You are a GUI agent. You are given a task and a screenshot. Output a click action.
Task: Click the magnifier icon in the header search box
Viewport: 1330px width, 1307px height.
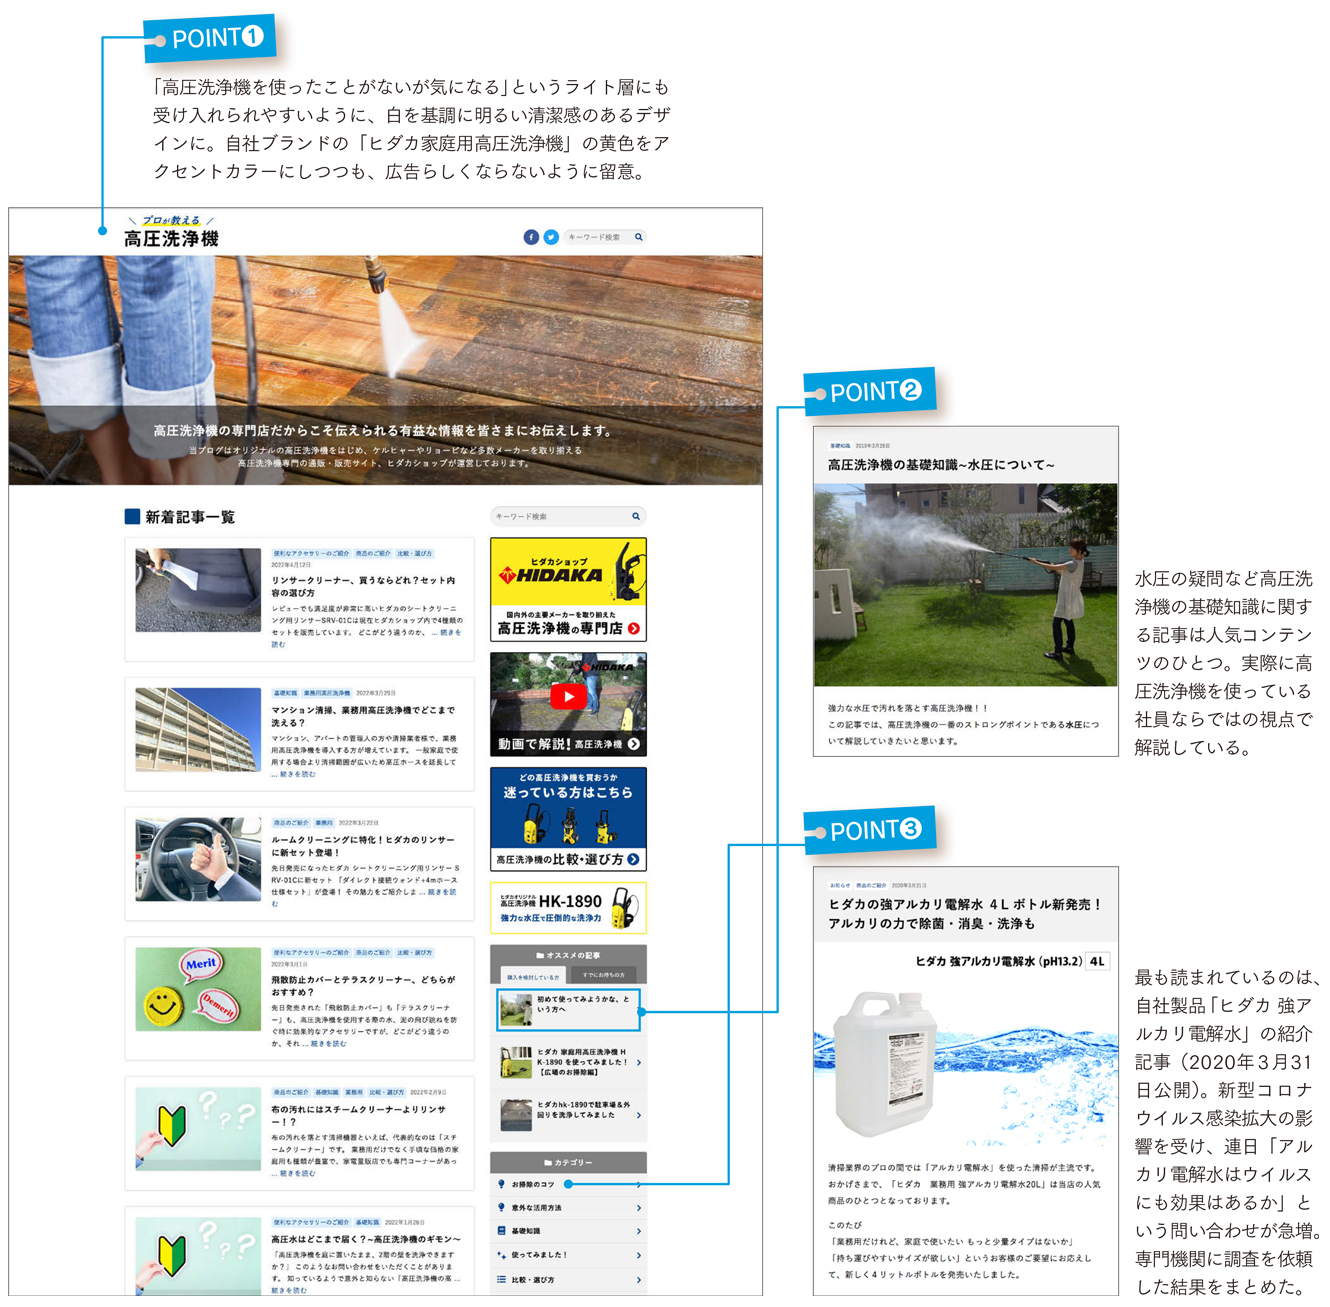639,237
